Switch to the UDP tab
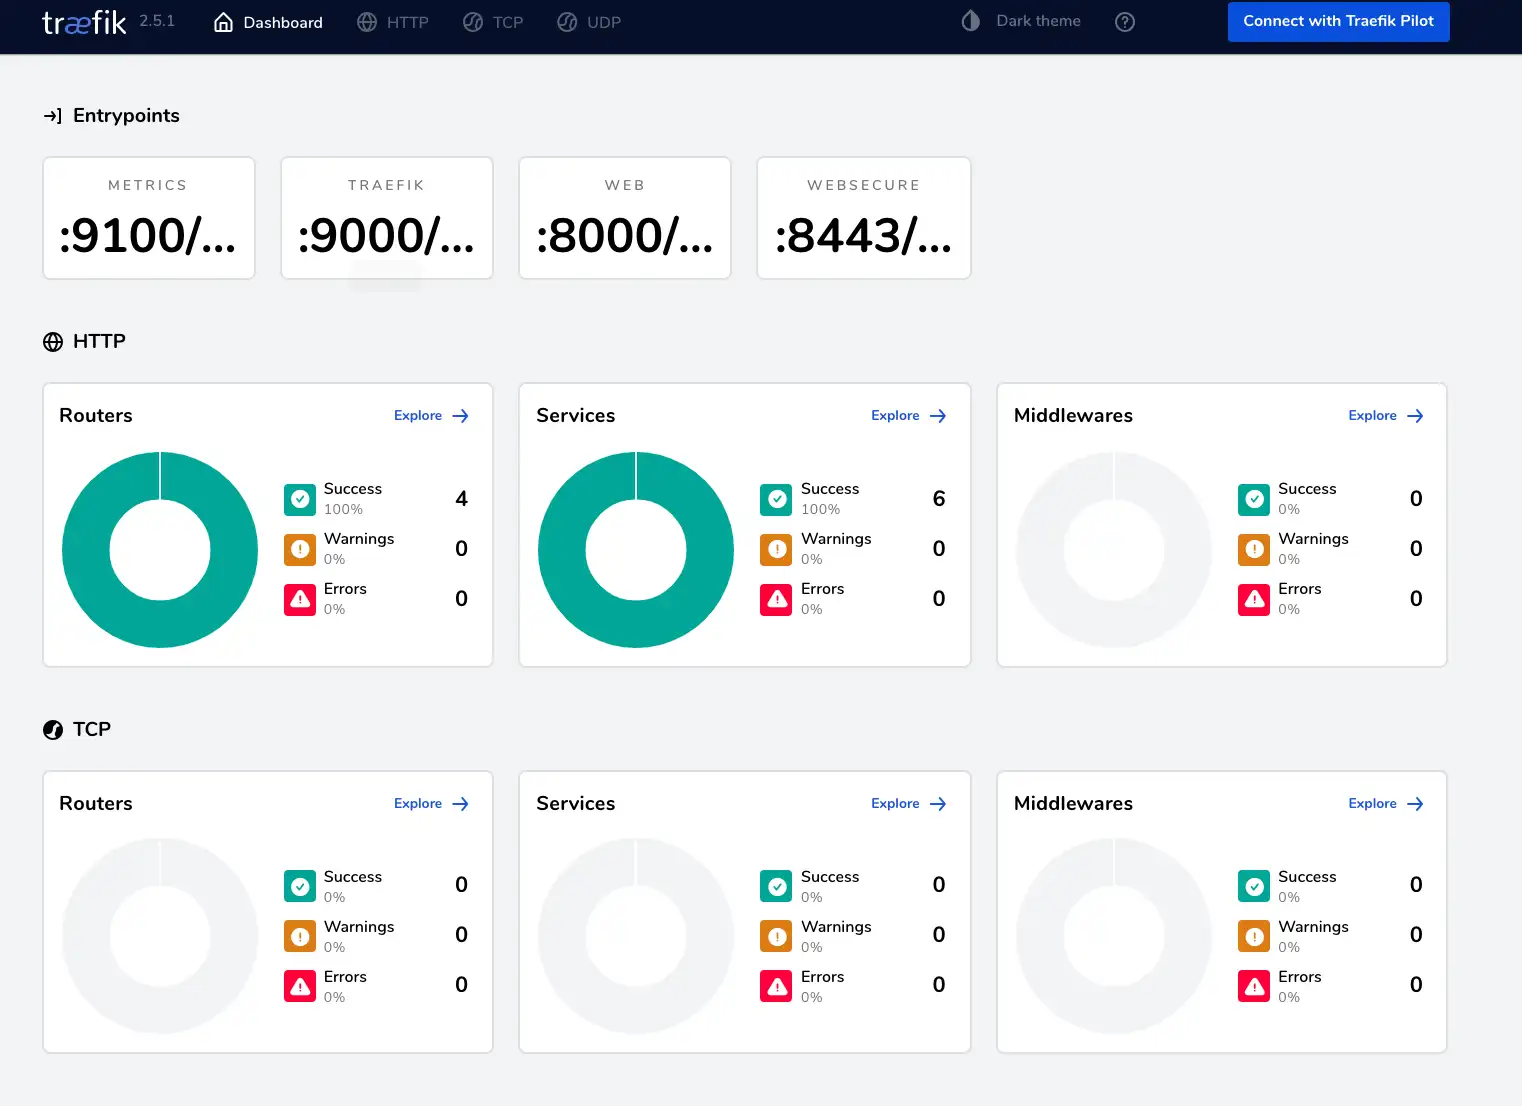1522x1106 pixels. pyautogui.click(x=589, y=22)
